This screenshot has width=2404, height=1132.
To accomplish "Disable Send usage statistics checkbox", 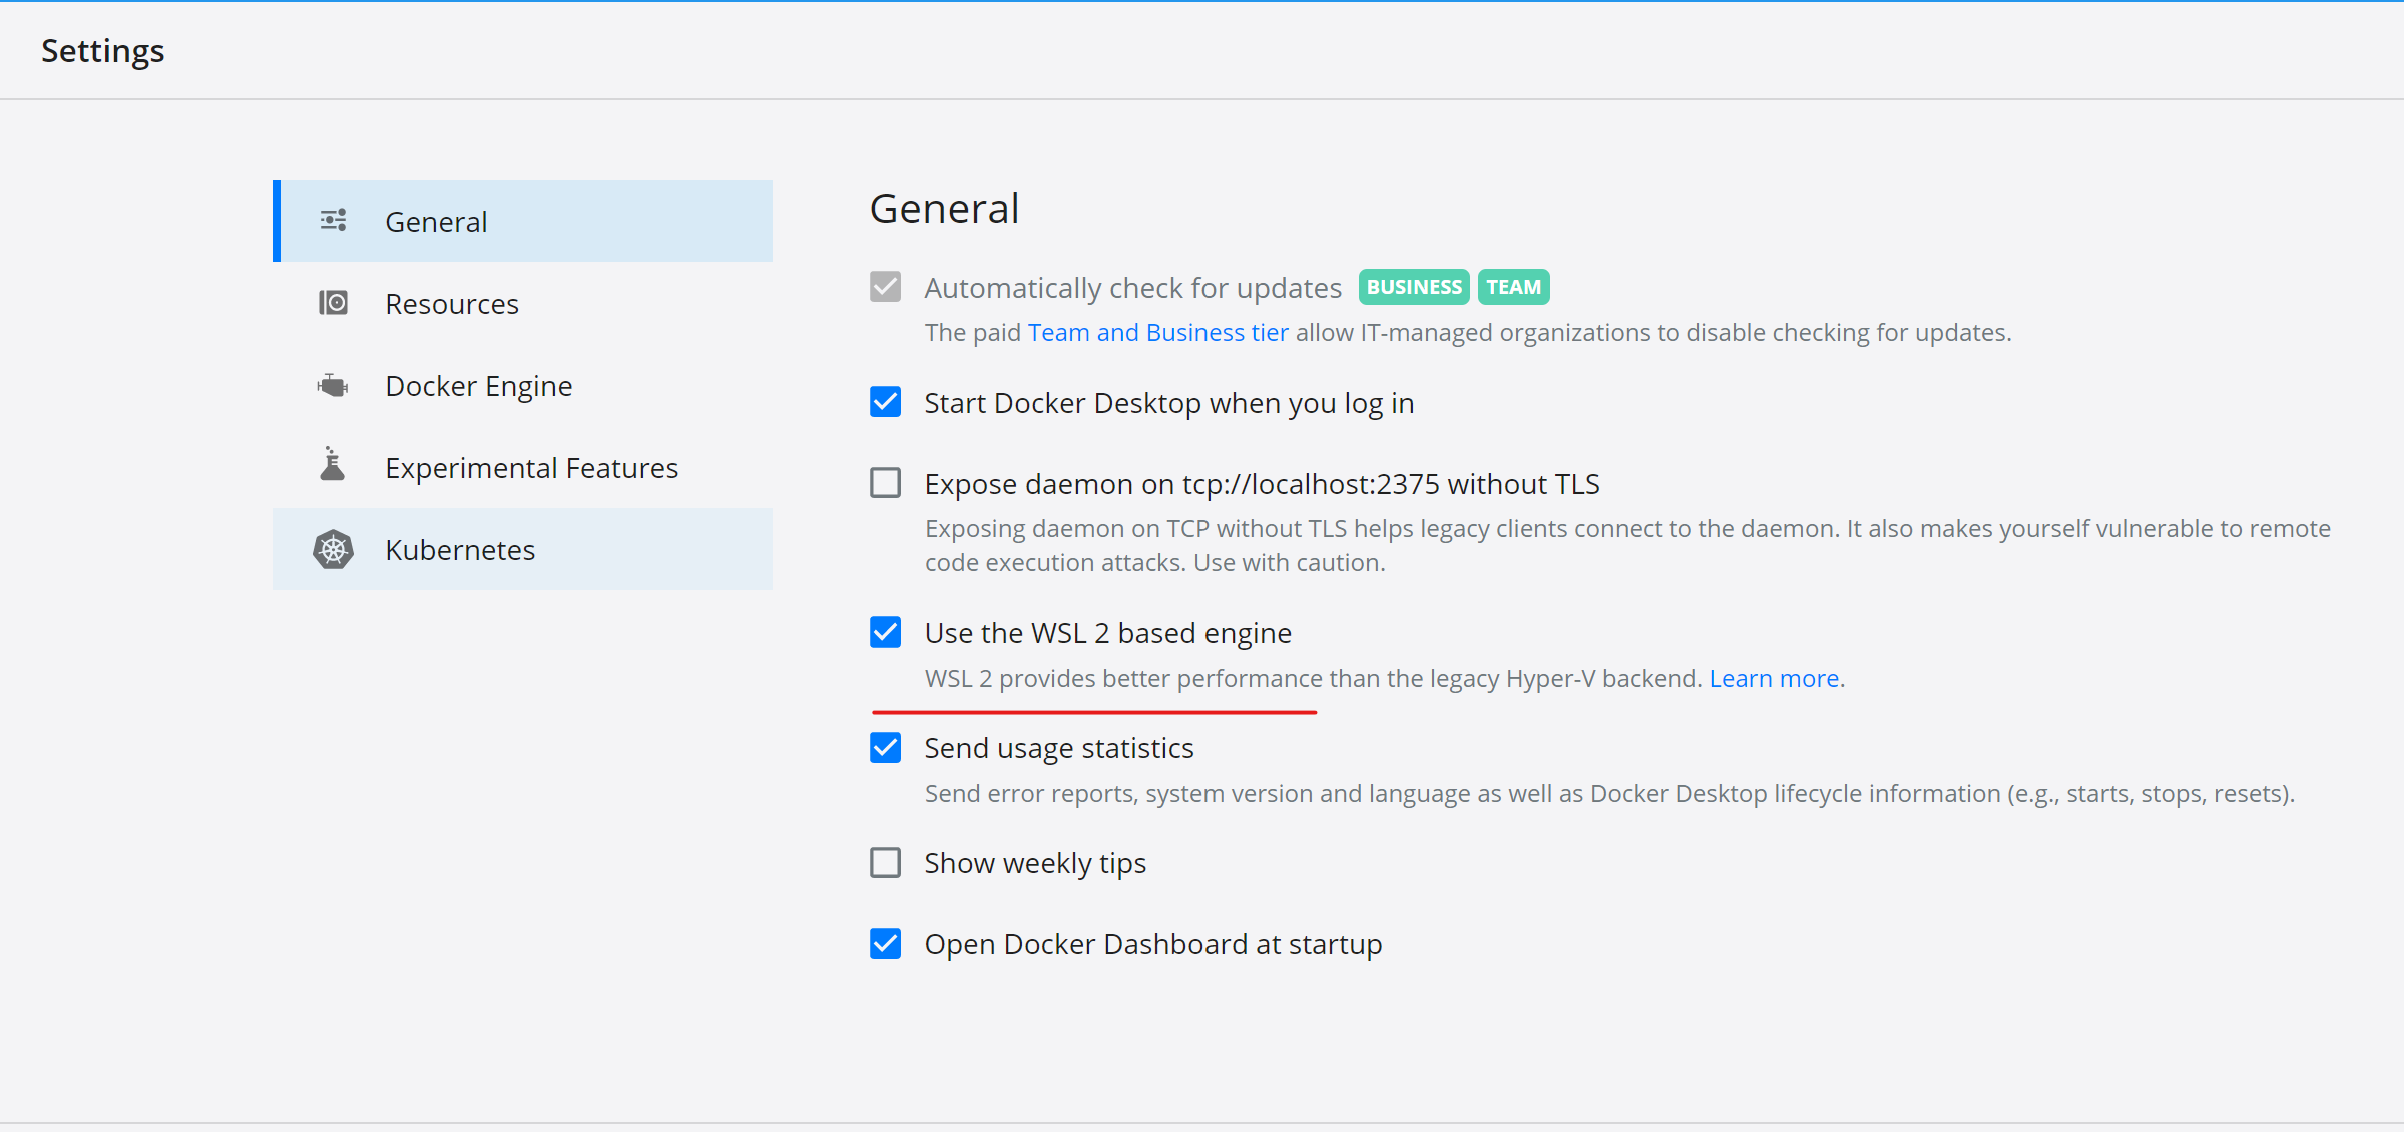I will tap(885, 747).
